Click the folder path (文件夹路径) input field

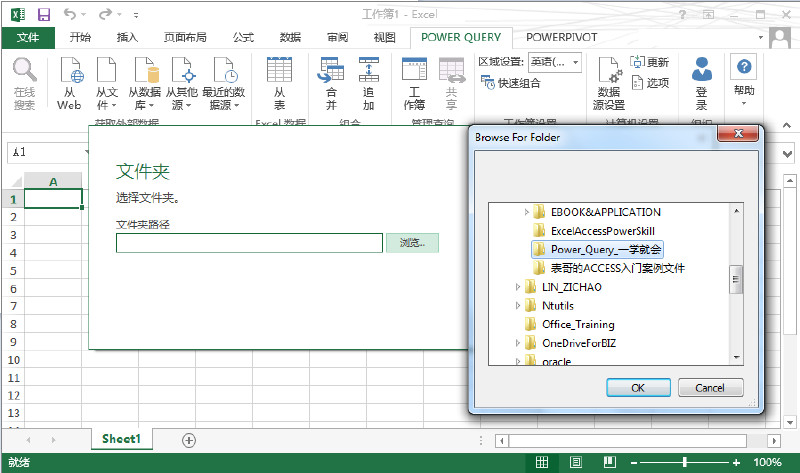[249, 243]
